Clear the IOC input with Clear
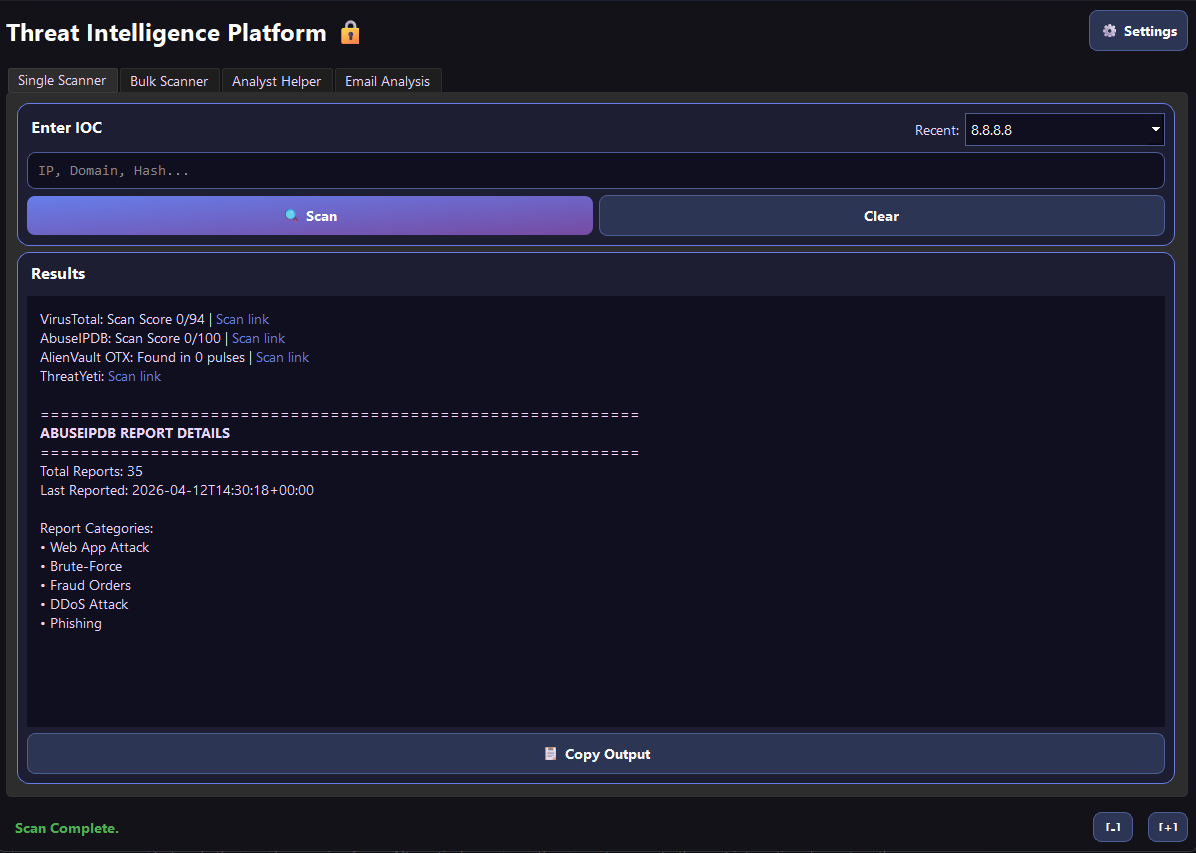 point(882,216)
